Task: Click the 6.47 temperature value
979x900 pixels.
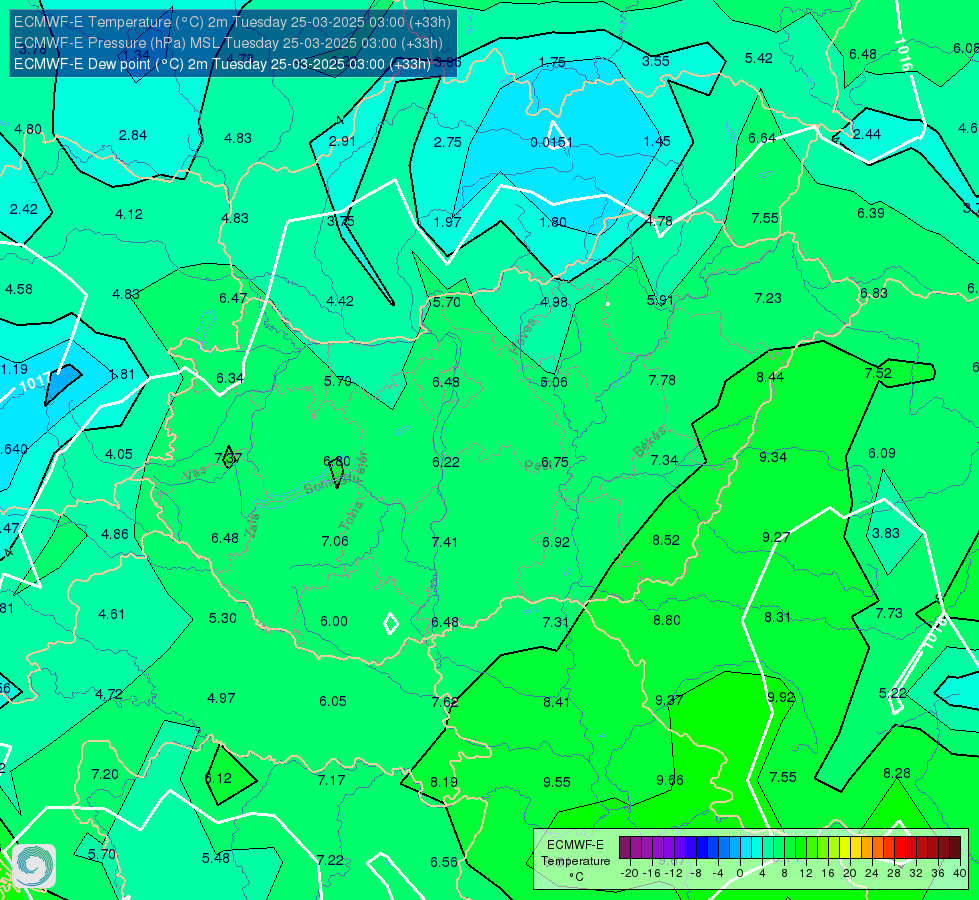Action: click(x=233, y=299)
